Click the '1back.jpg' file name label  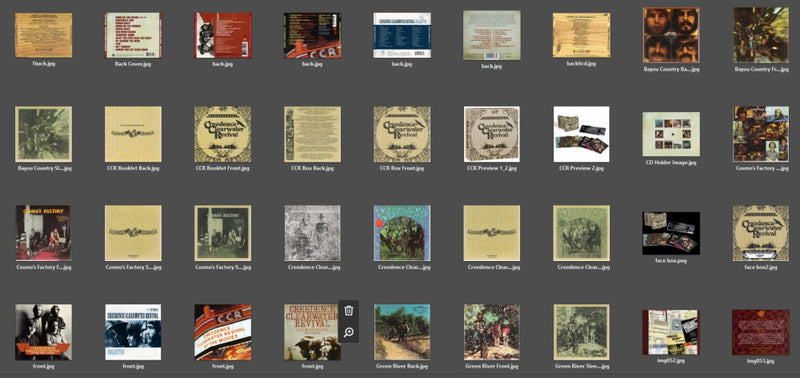tap(43, 64)
